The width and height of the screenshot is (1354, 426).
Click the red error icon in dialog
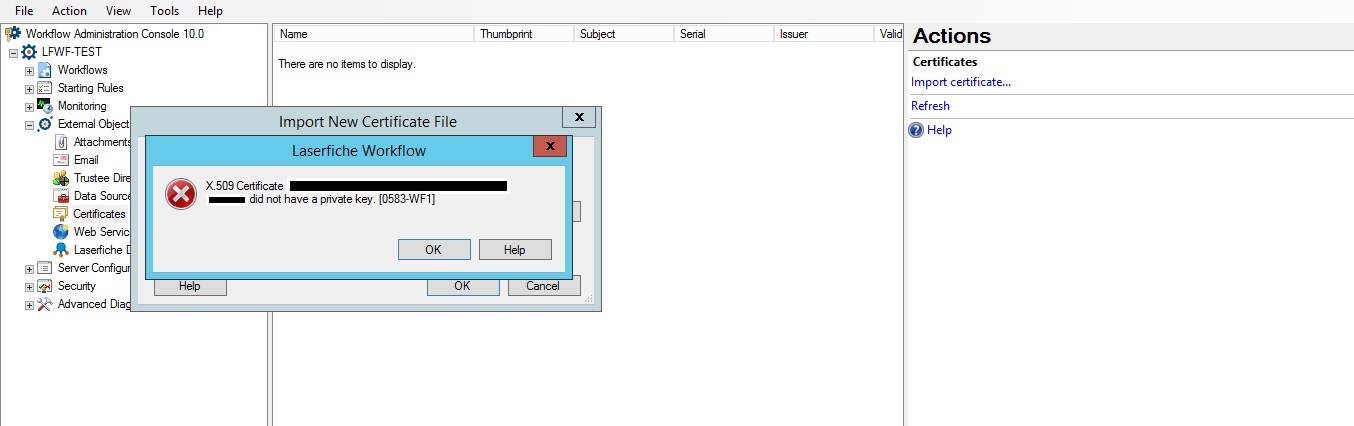click(181, 194)
